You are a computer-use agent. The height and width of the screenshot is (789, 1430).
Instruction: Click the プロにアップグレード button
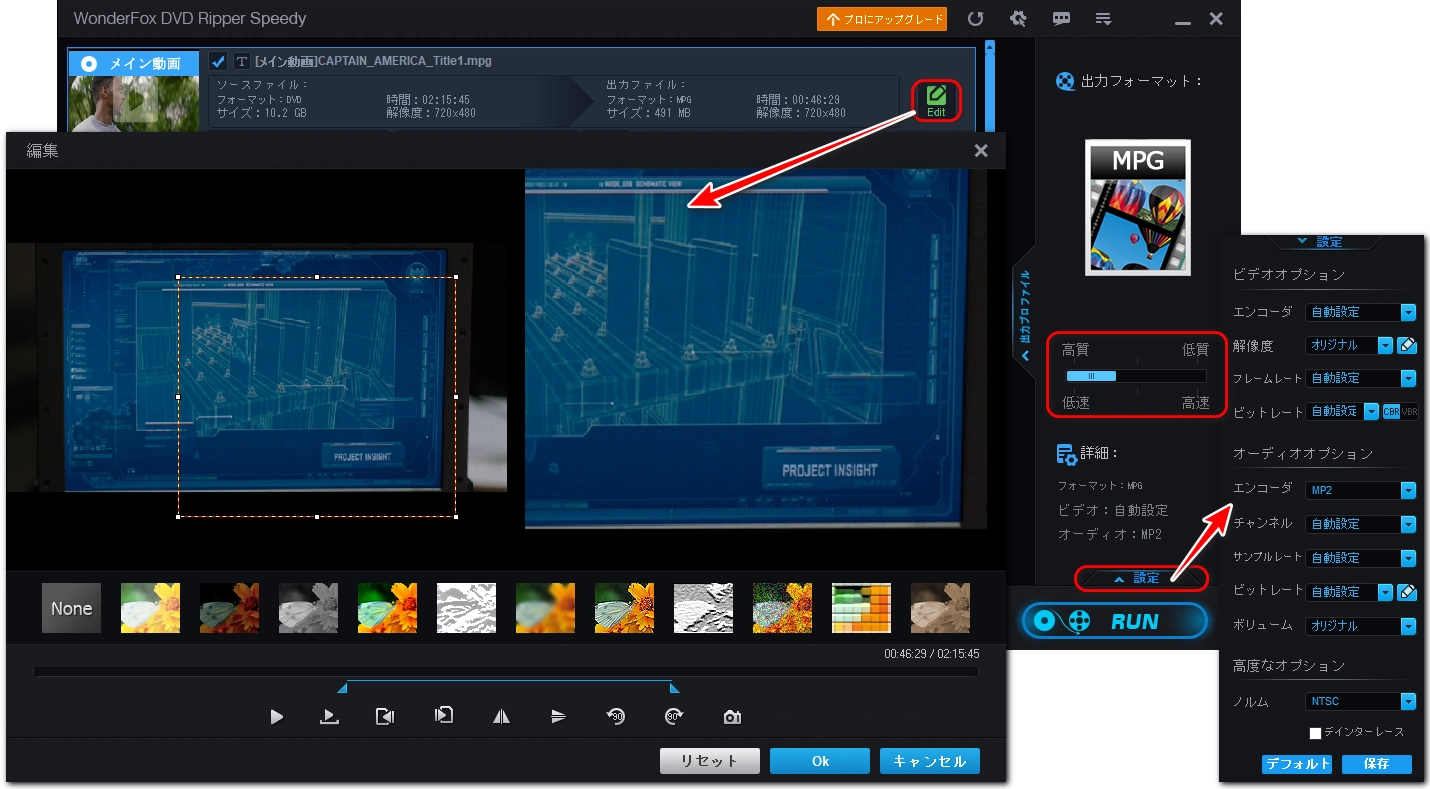tap(882, 19)
